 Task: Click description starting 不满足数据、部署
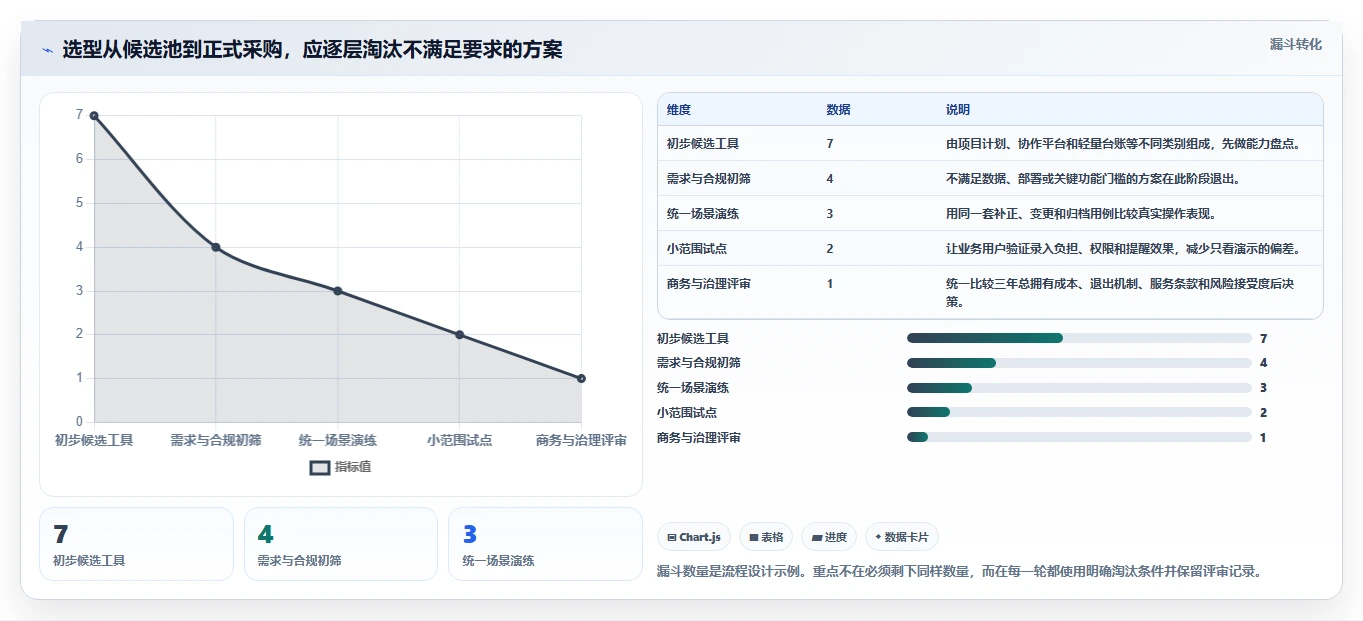[1096, 179]
